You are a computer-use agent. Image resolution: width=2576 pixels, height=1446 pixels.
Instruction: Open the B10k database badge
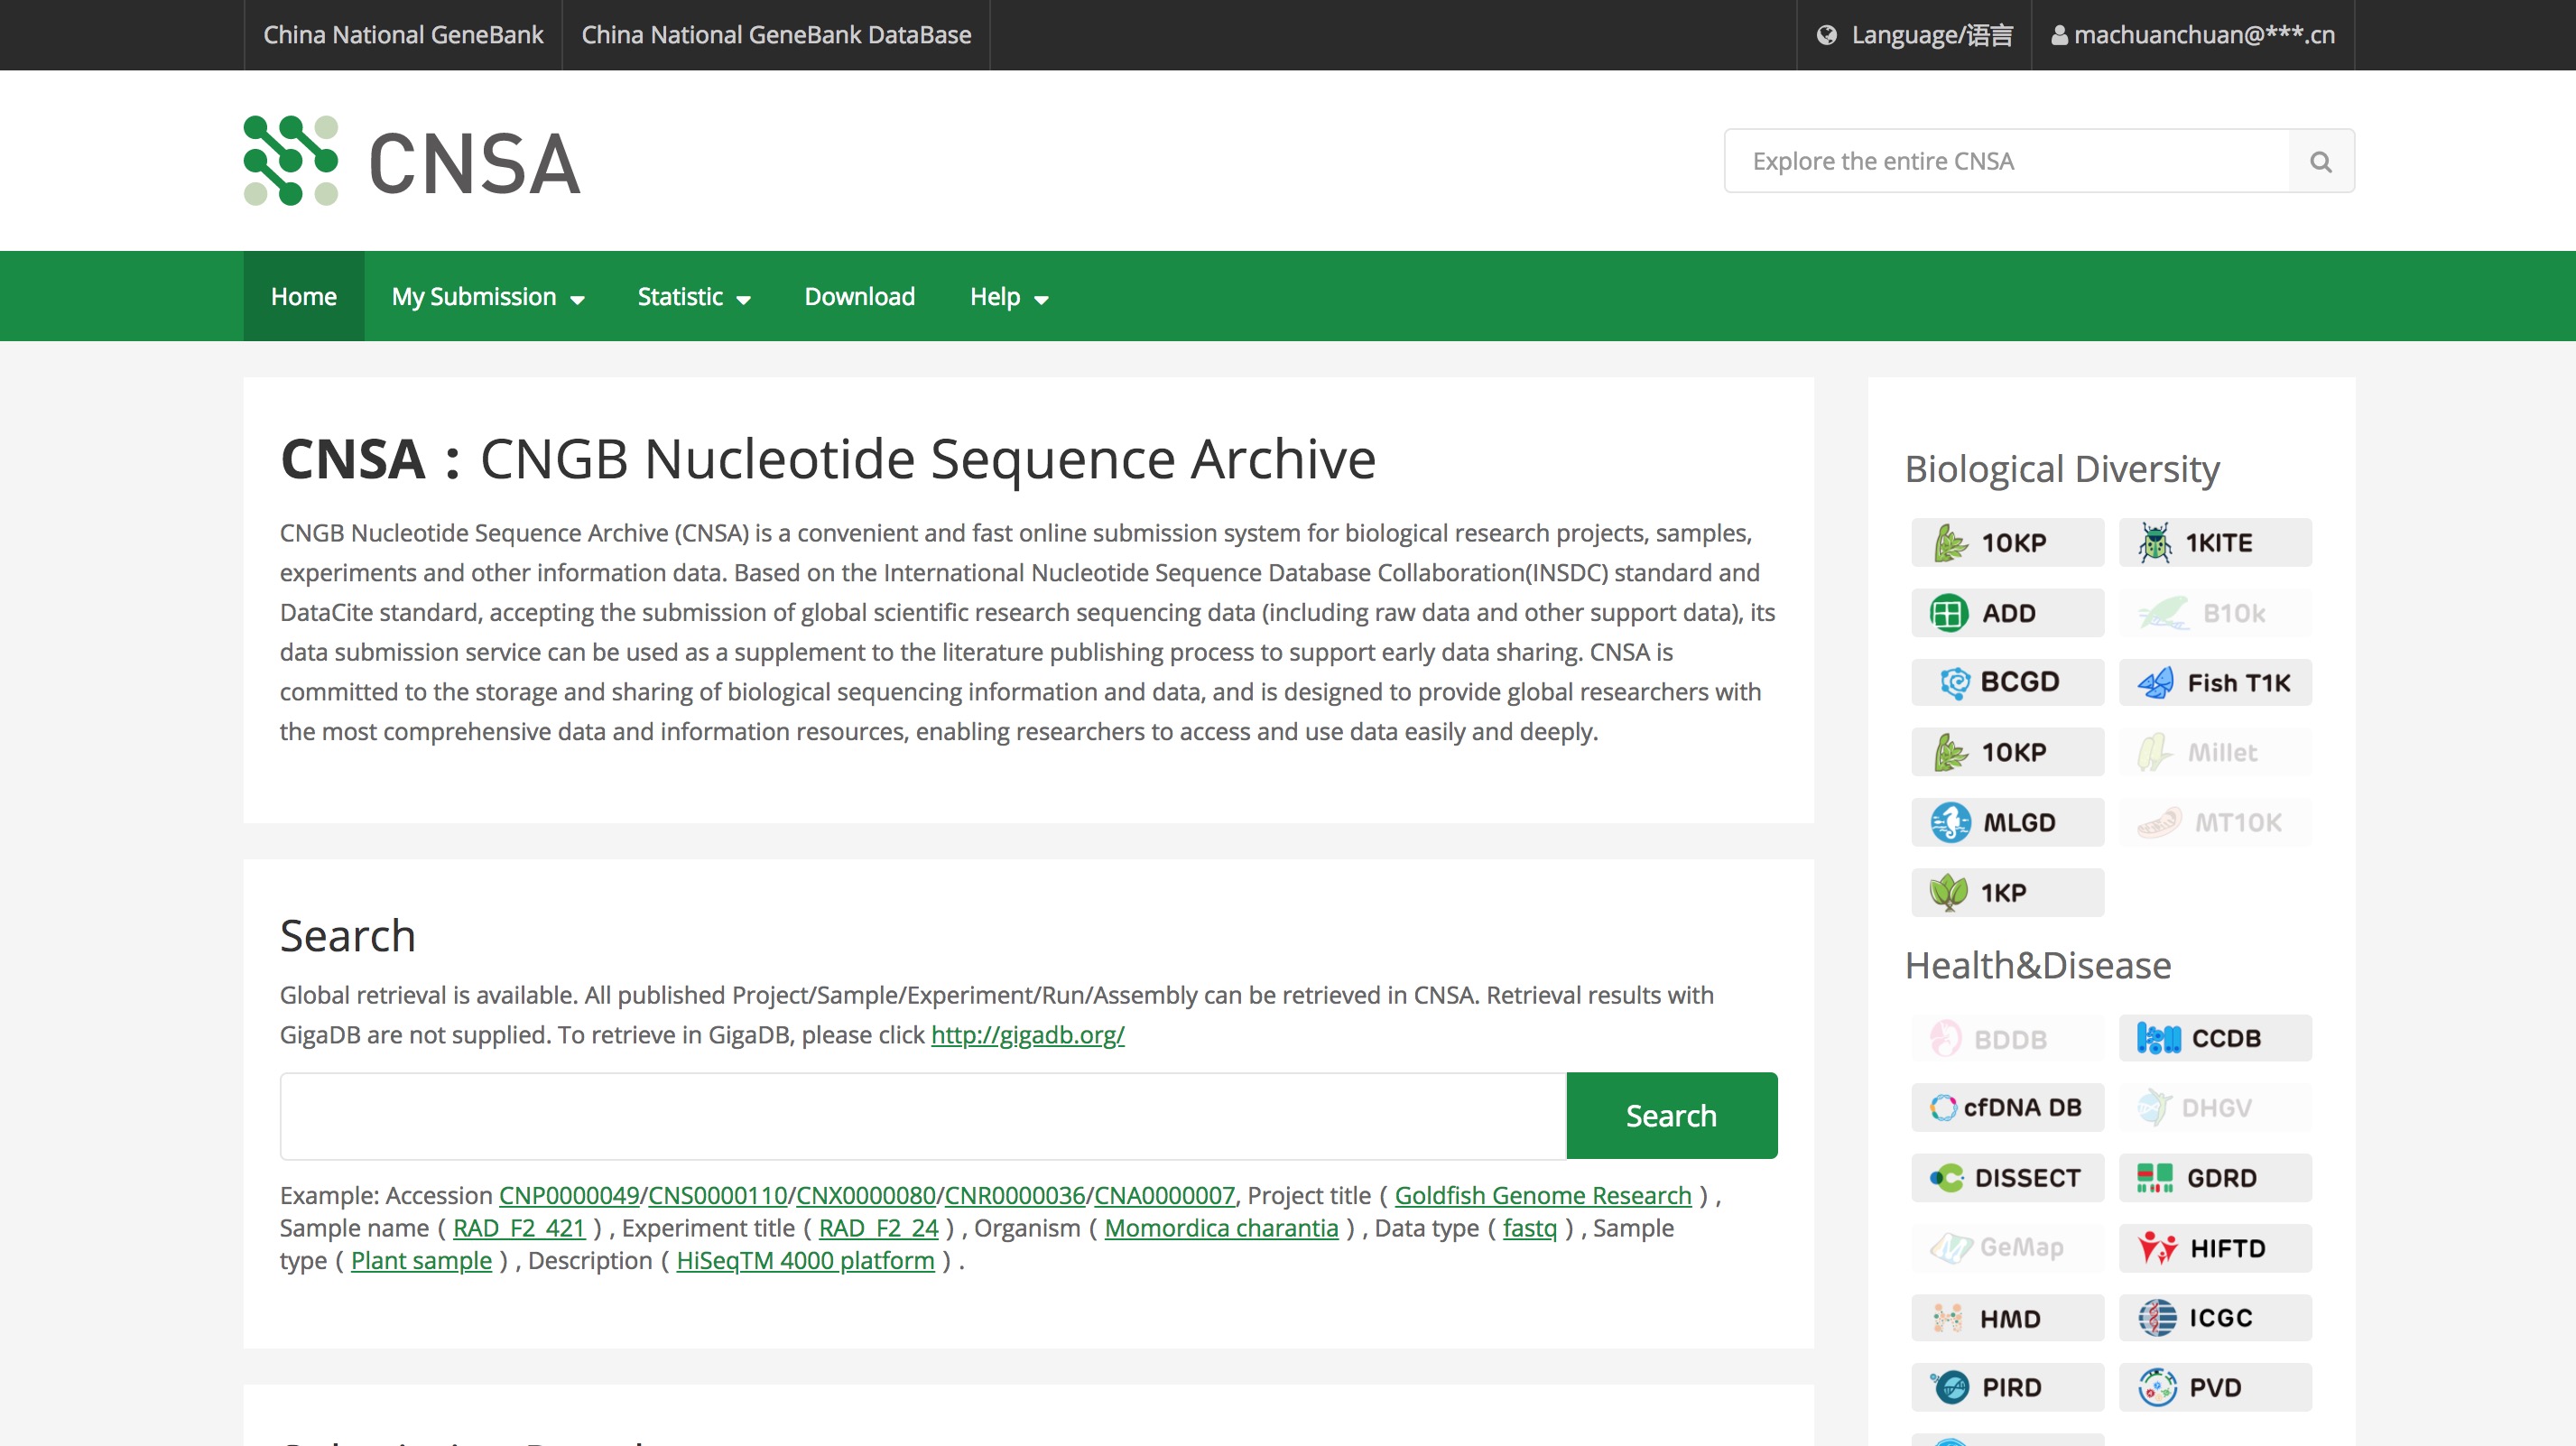2215,613
